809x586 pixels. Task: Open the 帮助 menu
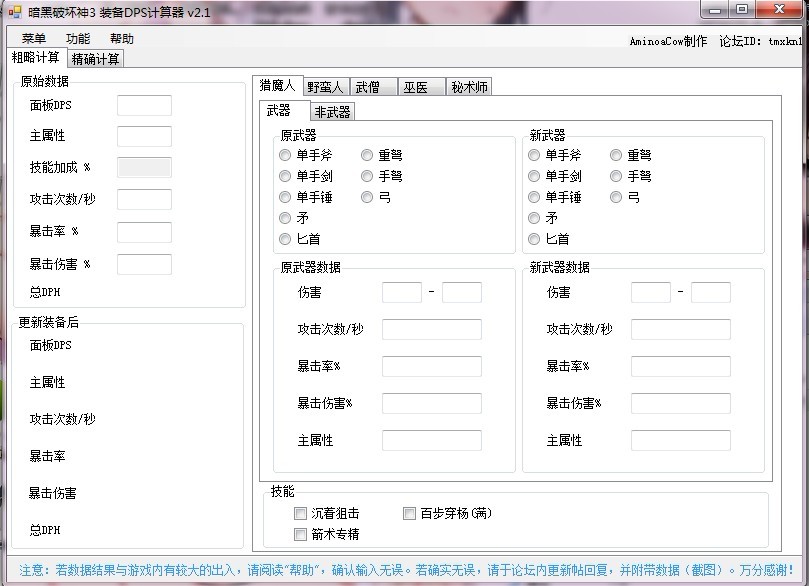(x=121, y=39)
